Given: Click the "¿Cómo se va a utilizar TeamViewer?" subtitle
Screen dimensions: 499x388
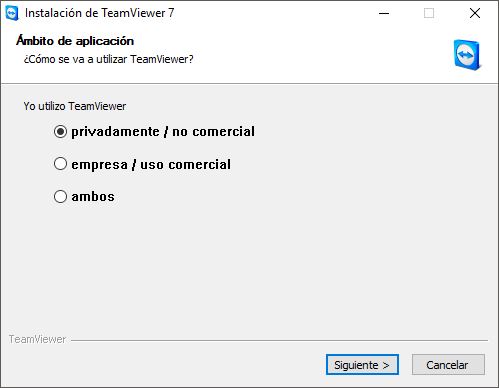Looking at the screenshot, I should tap(108, 59).
